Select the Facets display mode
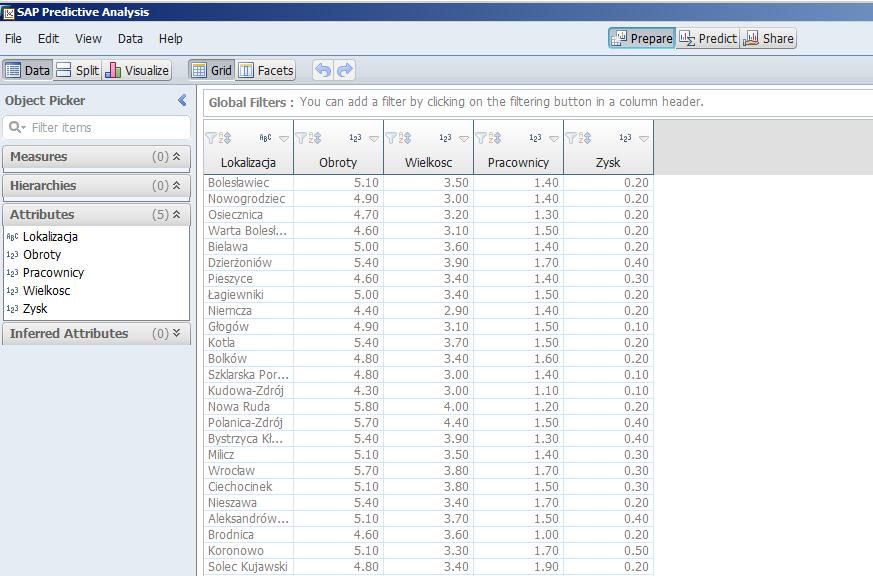 pyautogui.click(x=266, y=70)
